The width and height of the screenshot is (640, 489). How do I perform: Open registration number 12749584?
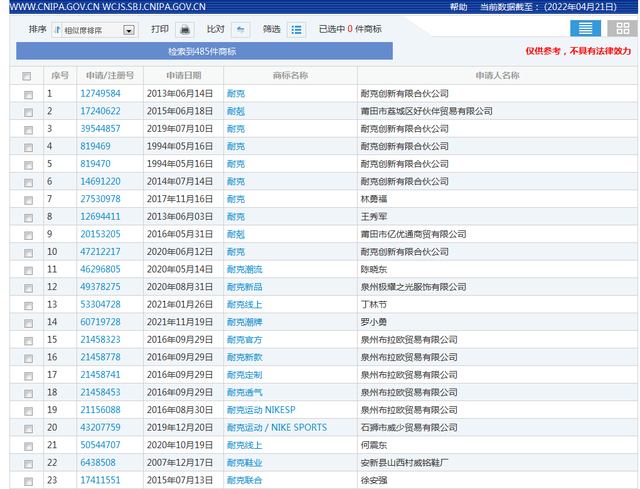click(100, 93)
